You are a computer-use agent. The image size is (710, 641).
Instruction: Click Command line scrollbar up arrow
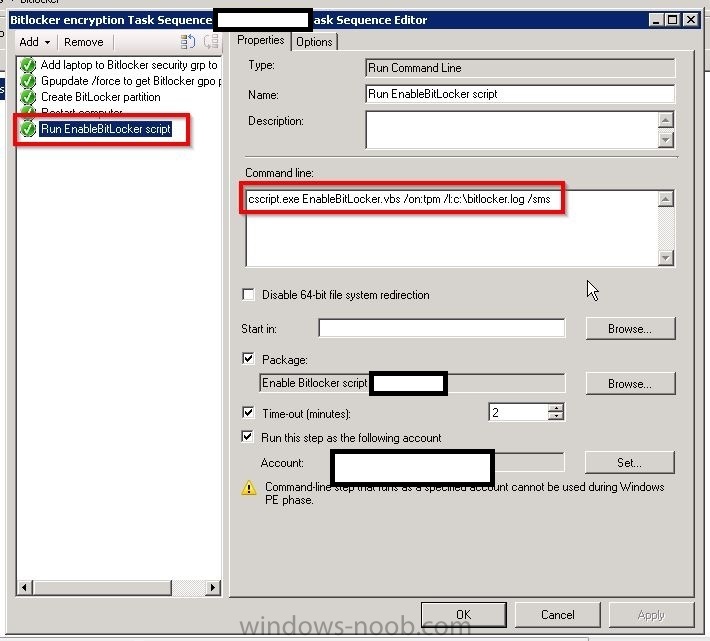[666, 199]
